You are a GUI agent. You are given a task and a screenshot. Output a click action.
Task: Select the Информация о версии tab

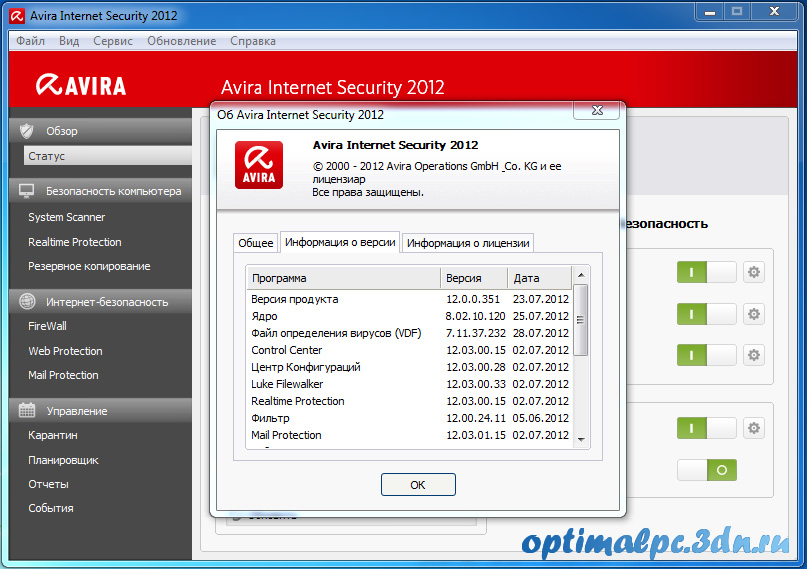[340, 242]
